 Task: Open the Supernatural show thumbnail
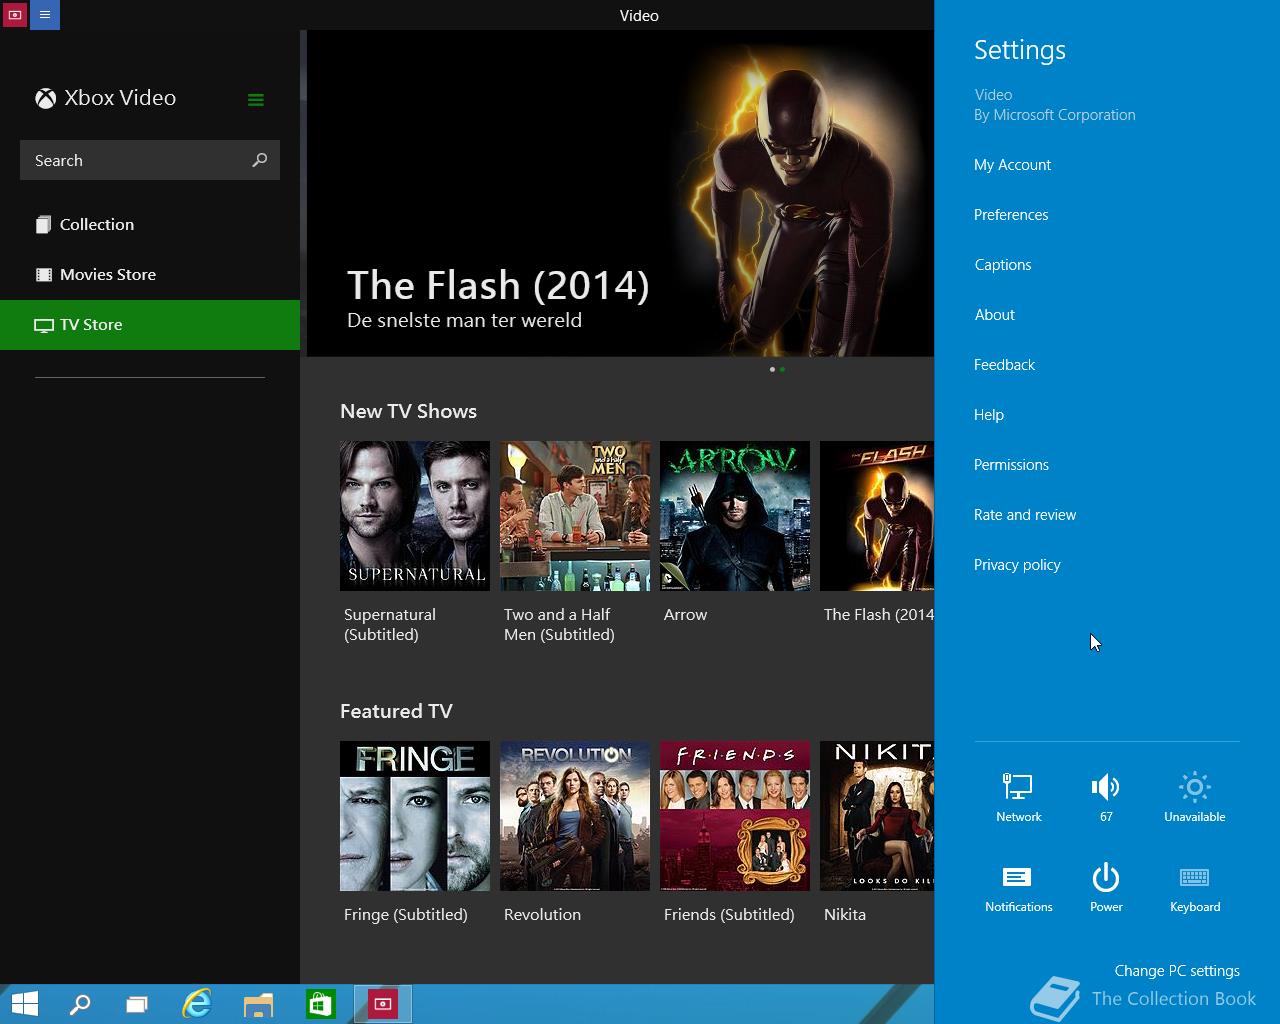(x=415, y=516)
